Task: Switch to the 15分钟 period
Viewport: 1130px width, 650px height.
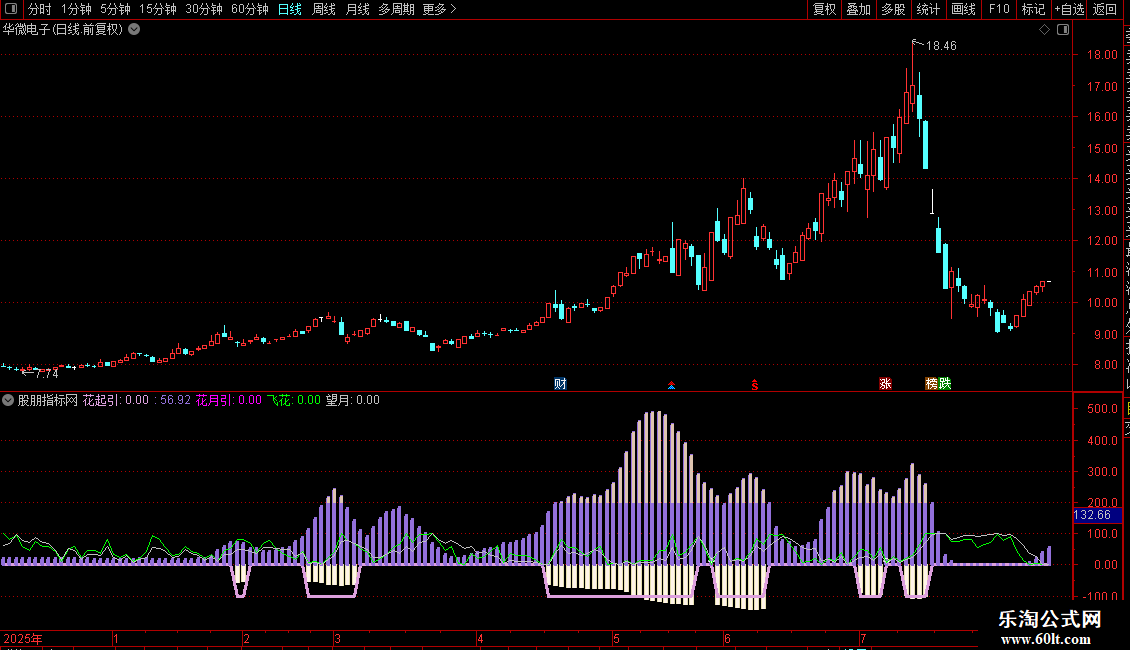Action: (x=157, y=9)
